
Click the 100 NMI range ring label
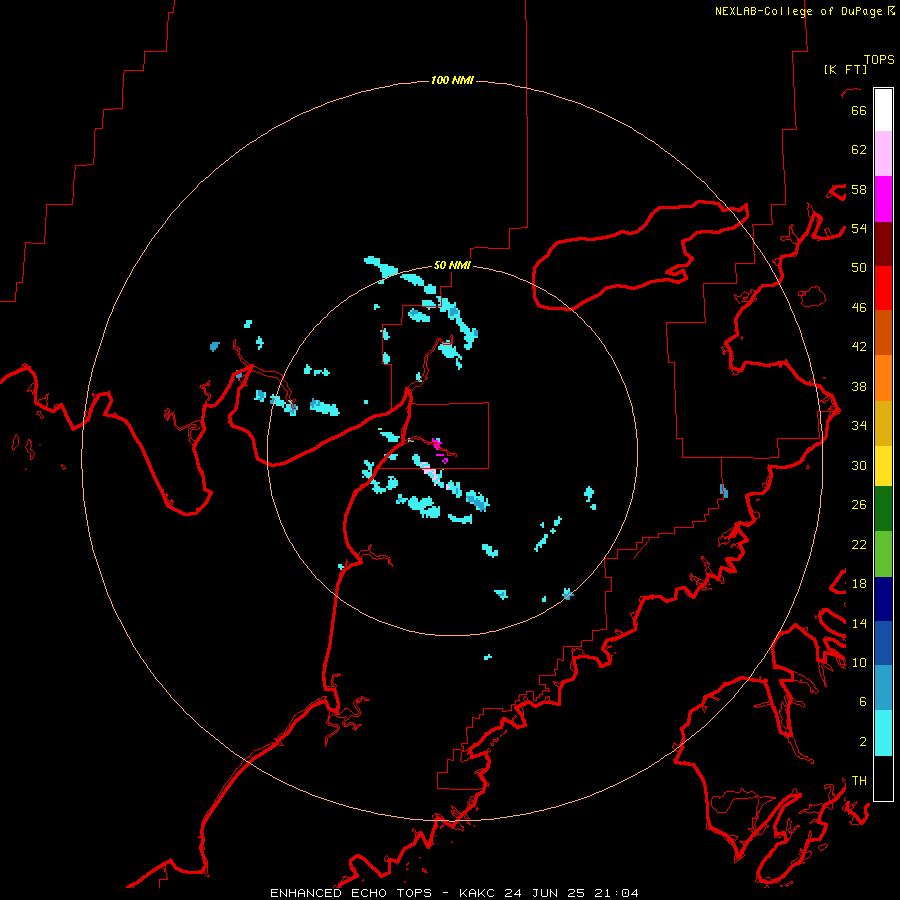point(452,80)
